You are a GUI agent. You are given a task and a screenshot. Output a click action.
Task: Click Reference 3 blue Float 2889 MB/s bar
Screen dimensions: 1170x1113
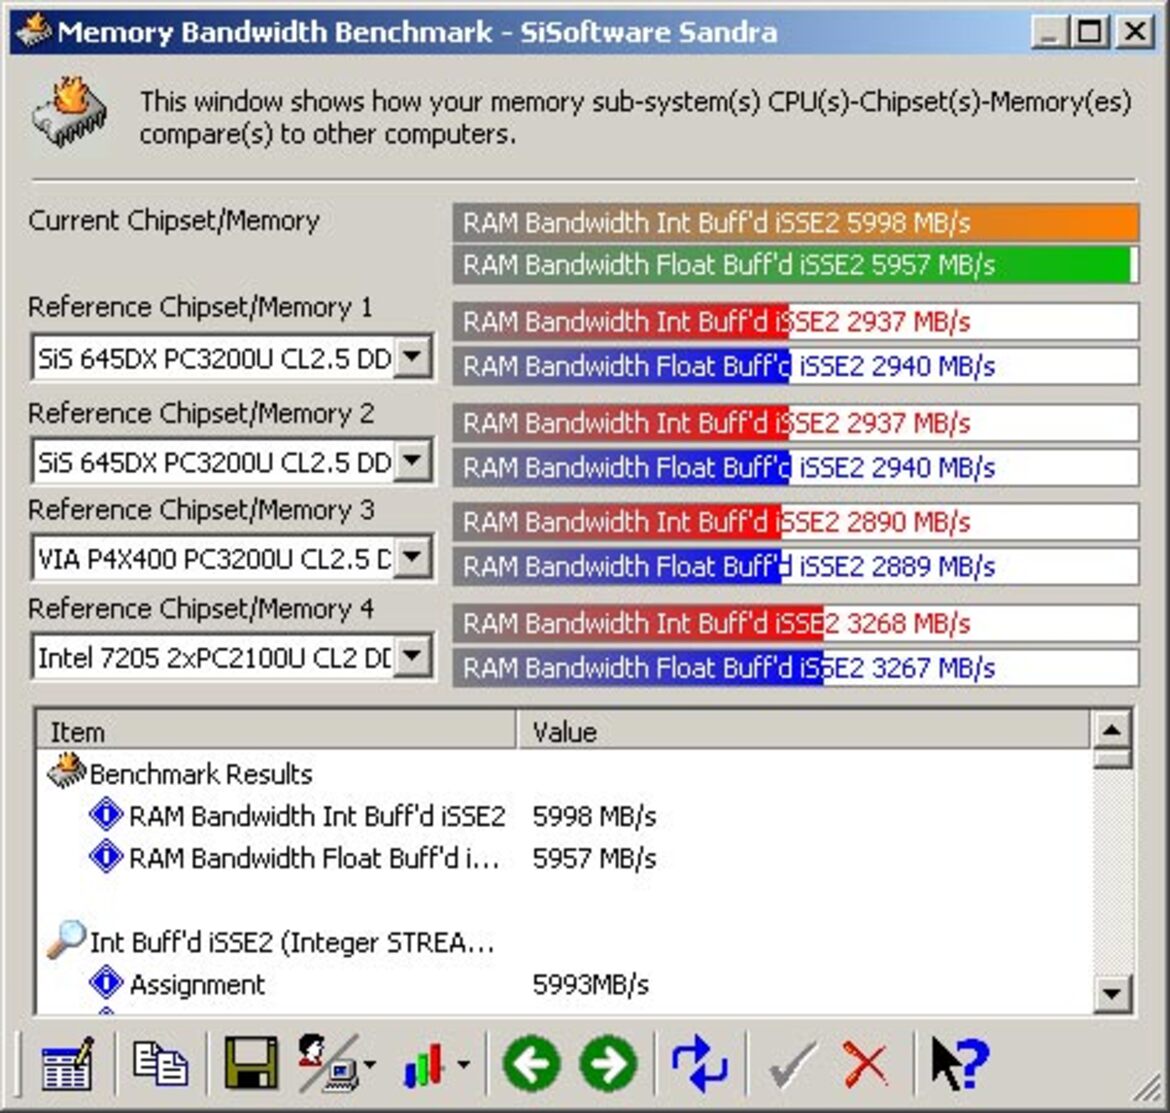tap(795, 566)
